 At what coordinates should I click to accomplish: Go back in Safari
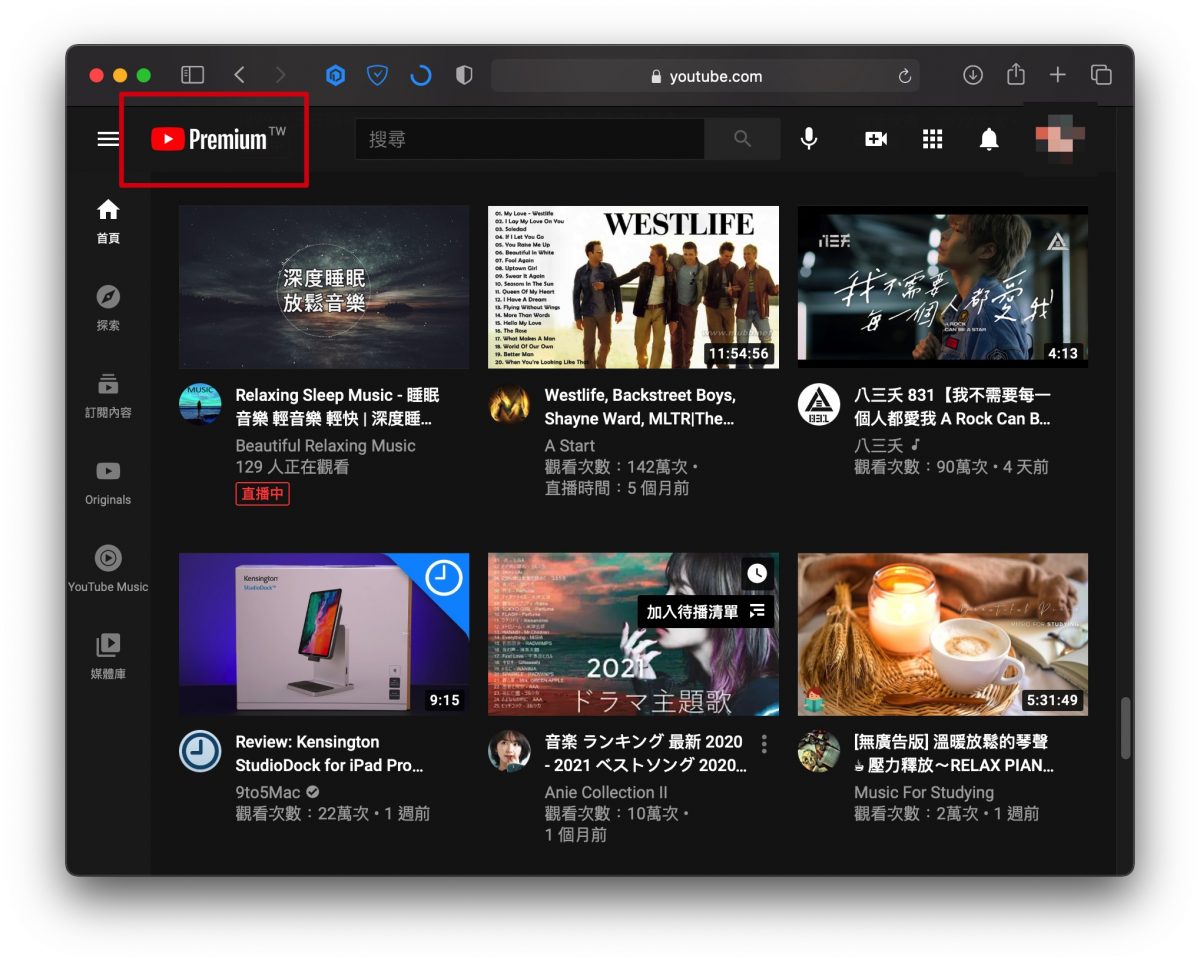tap(239, 75)
